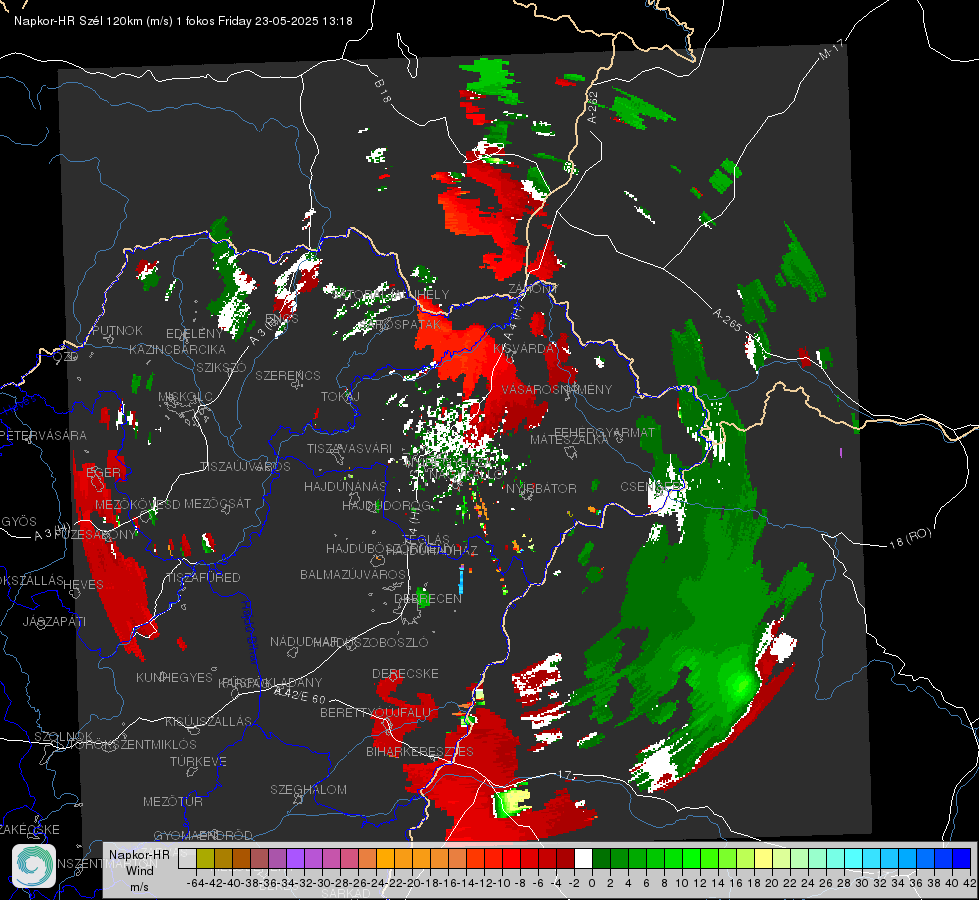Click the 'Napkor-HR Wind m/s' legend label
This screenshot has width=979, height=900.
tap(139, 870)
